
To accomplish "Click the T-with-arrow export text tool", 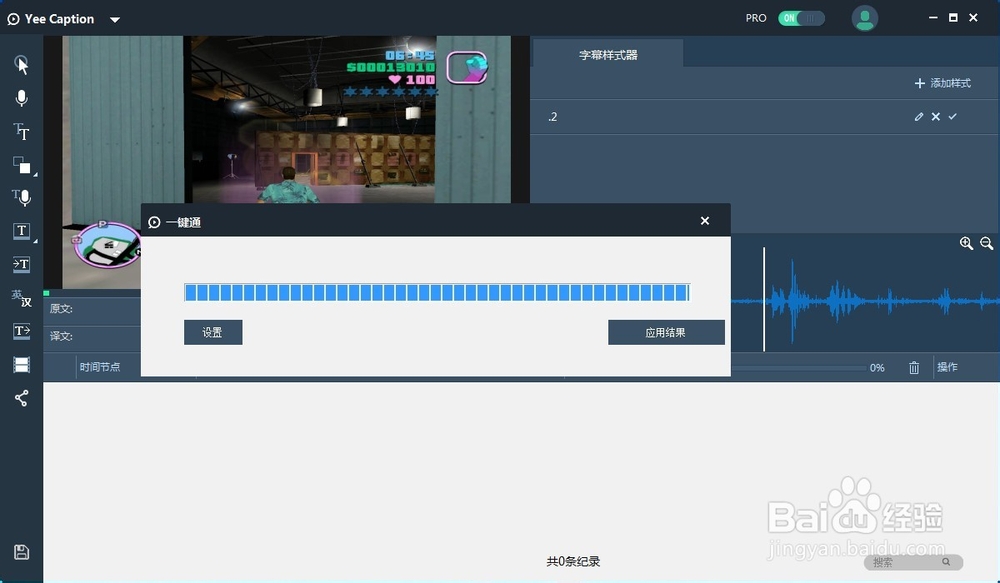I will tap(22, 331).
